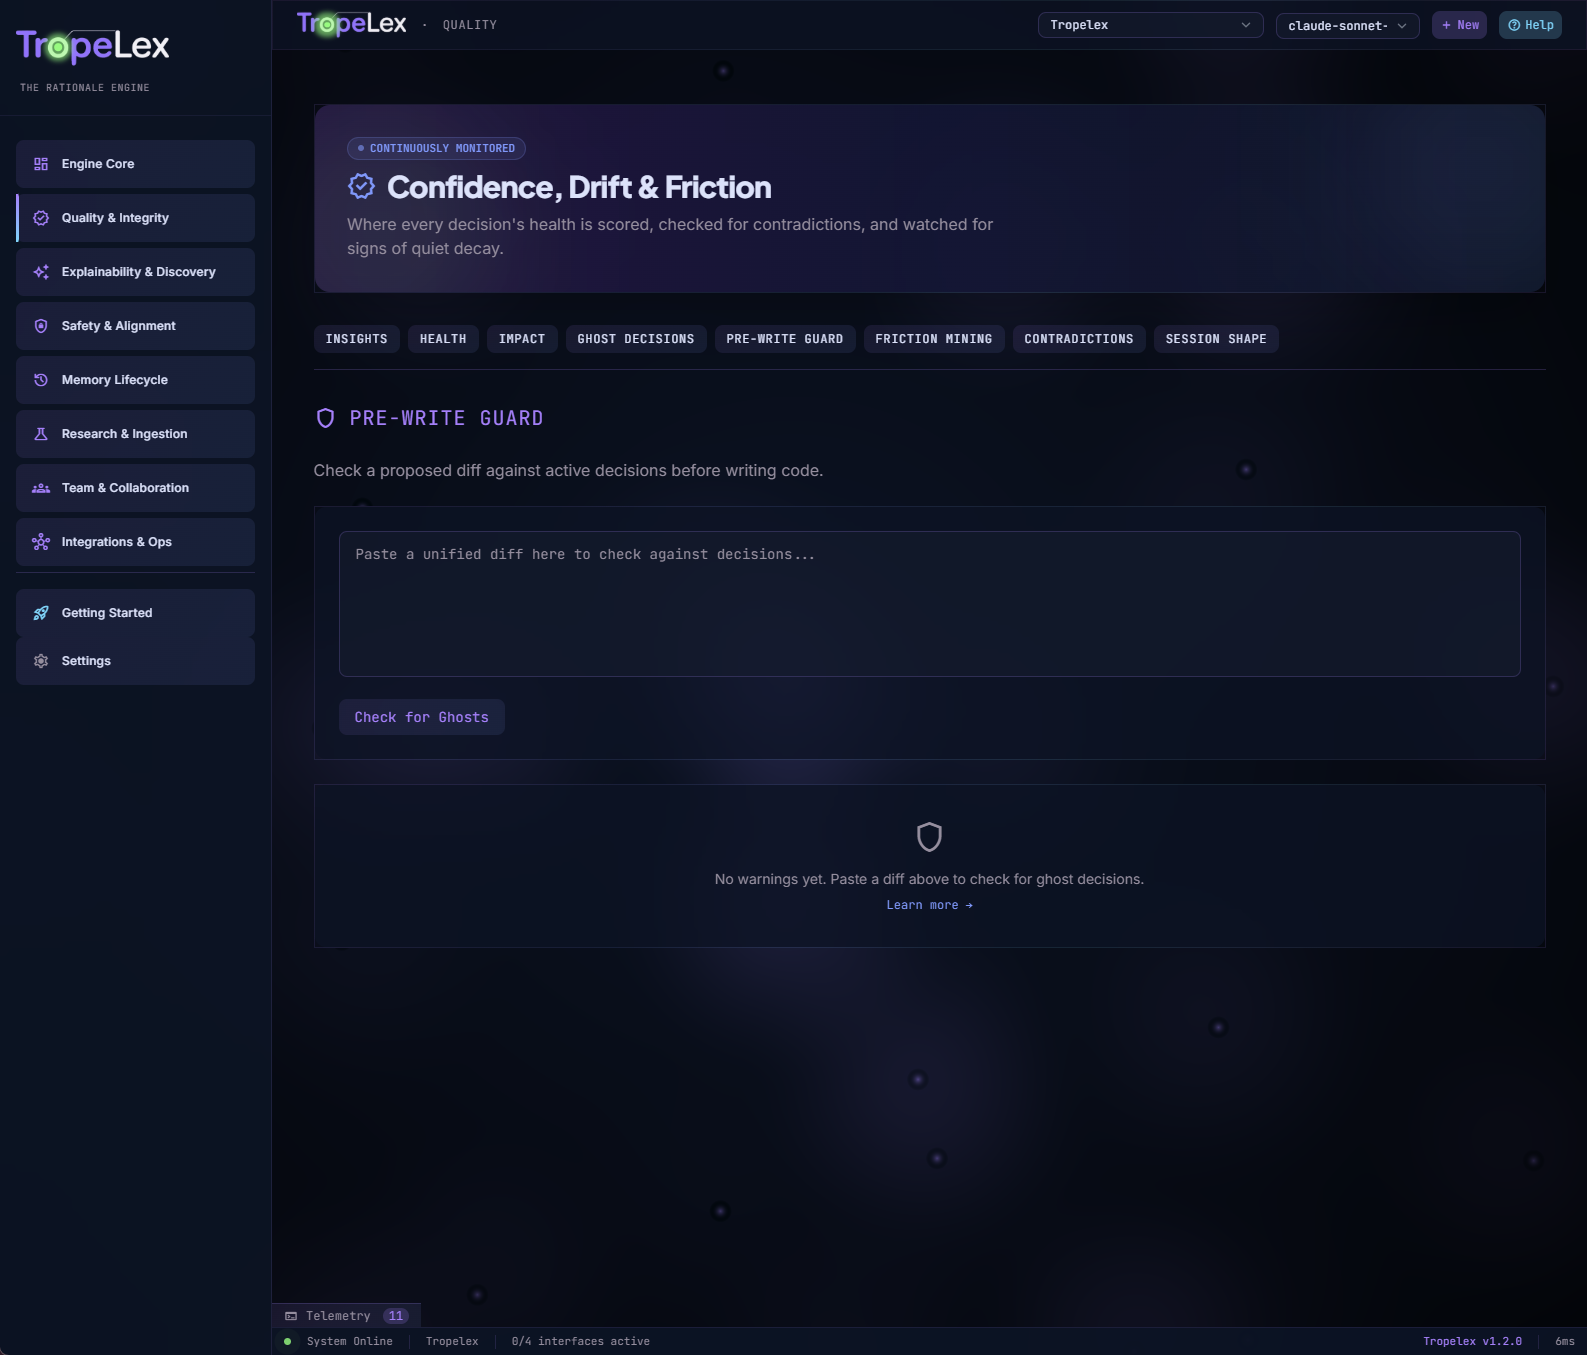Click the Safety & Alignment shield icon
Screen dimensions: 1587x1355
tap(41, 326)
